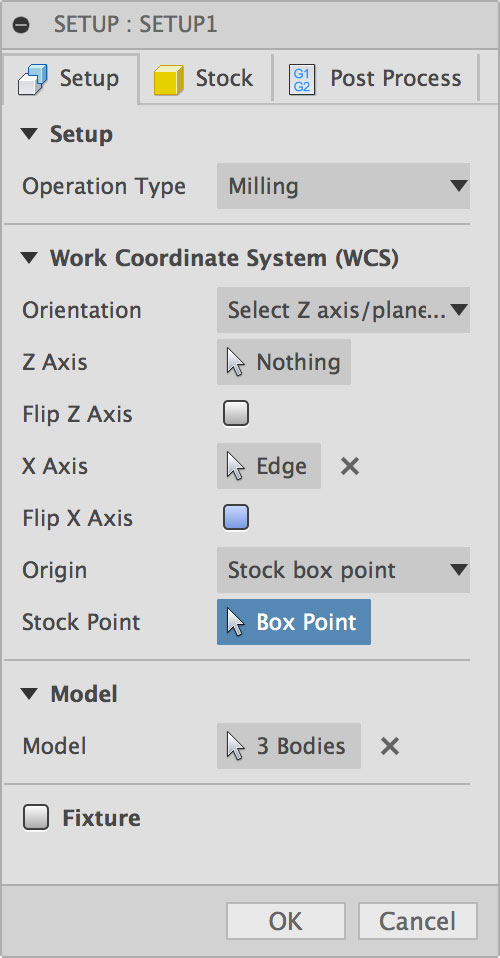Activate the X Axis Edge selector
Viewport: 500px width, 958px height.
click(x=269, y=466)
